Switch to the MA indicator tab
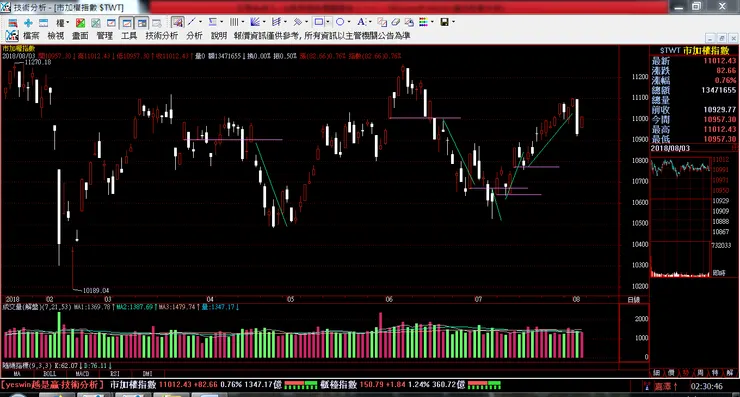The height and width of the screenshot is (397, 740). click(17, 373)
